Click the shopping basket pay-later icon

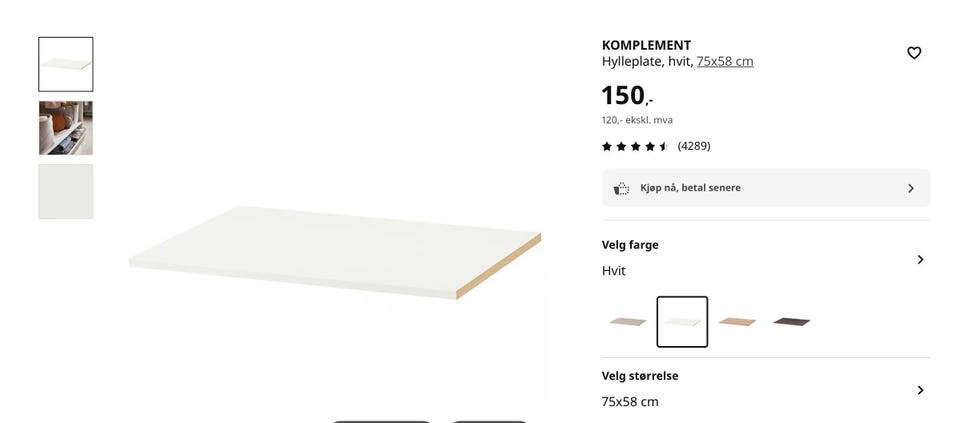click(621, 189)
